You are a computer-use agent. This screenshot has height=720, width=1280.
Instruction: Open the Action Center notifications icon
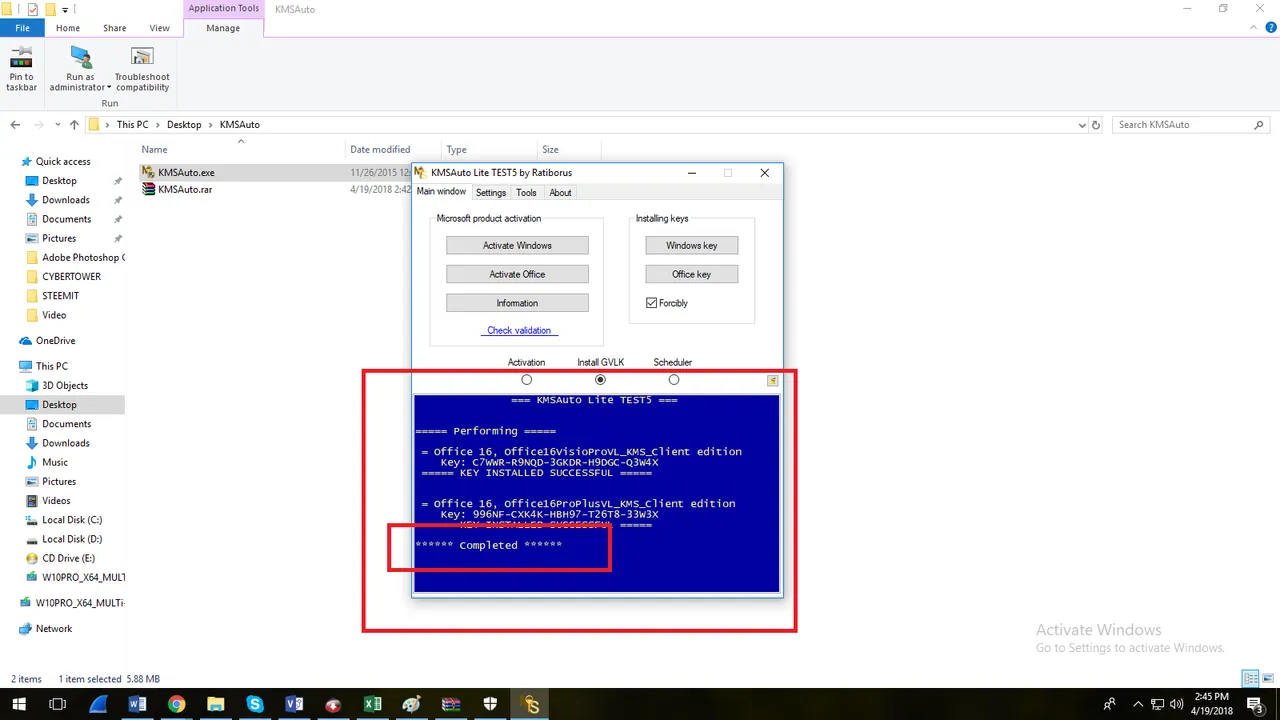tap(1256, 704)
